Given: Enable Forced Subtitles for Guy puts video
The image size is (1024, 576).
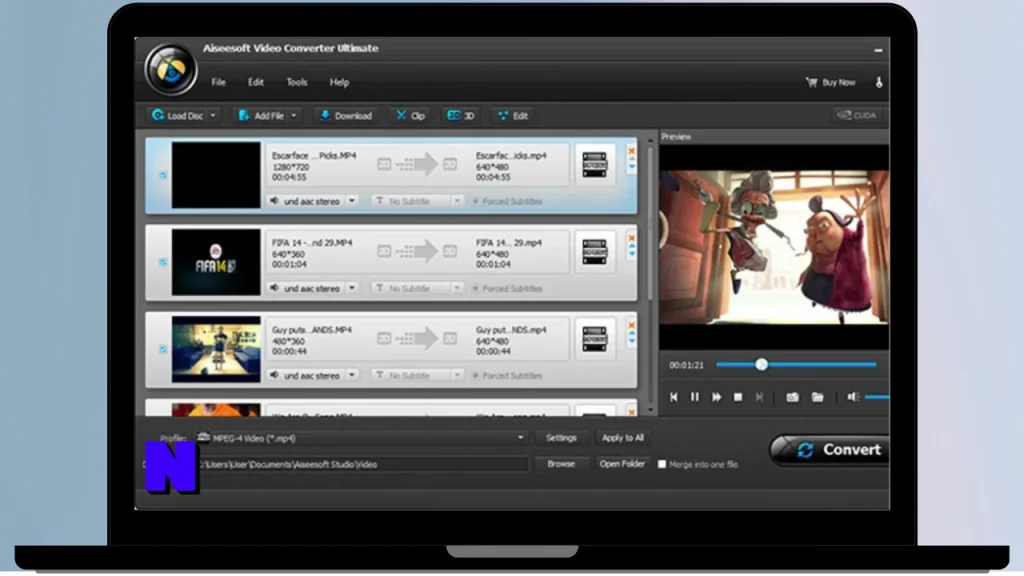Looking at the screenshot, I should tap(475, 376).
